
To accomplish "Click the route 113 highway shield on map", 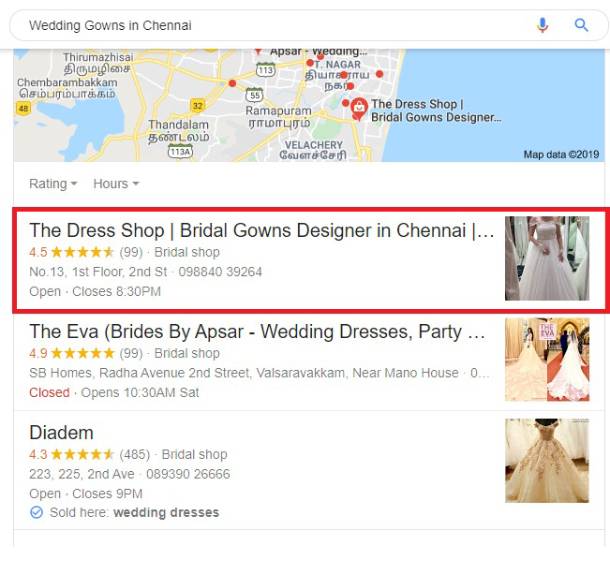I will coord(265,70).
